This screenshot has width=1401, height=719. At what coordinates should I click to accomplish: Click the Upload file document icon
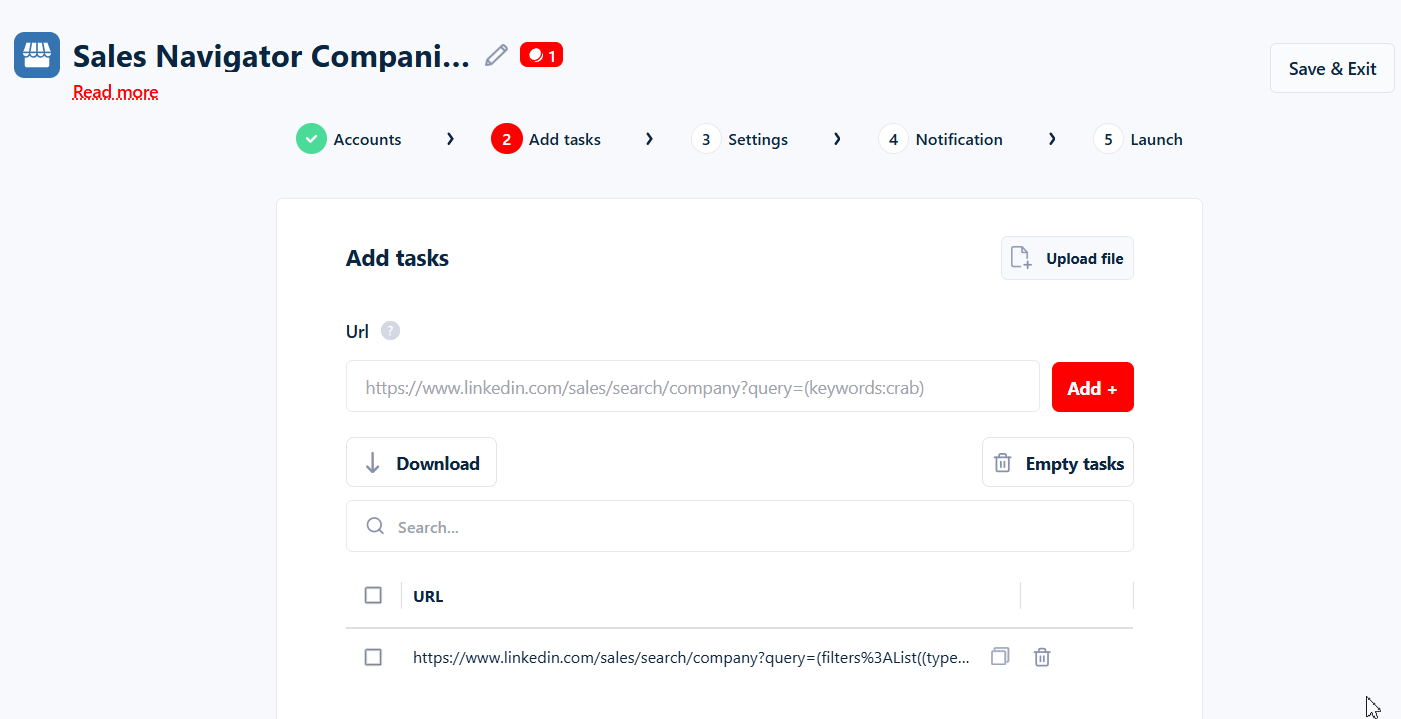[1020, 257]
